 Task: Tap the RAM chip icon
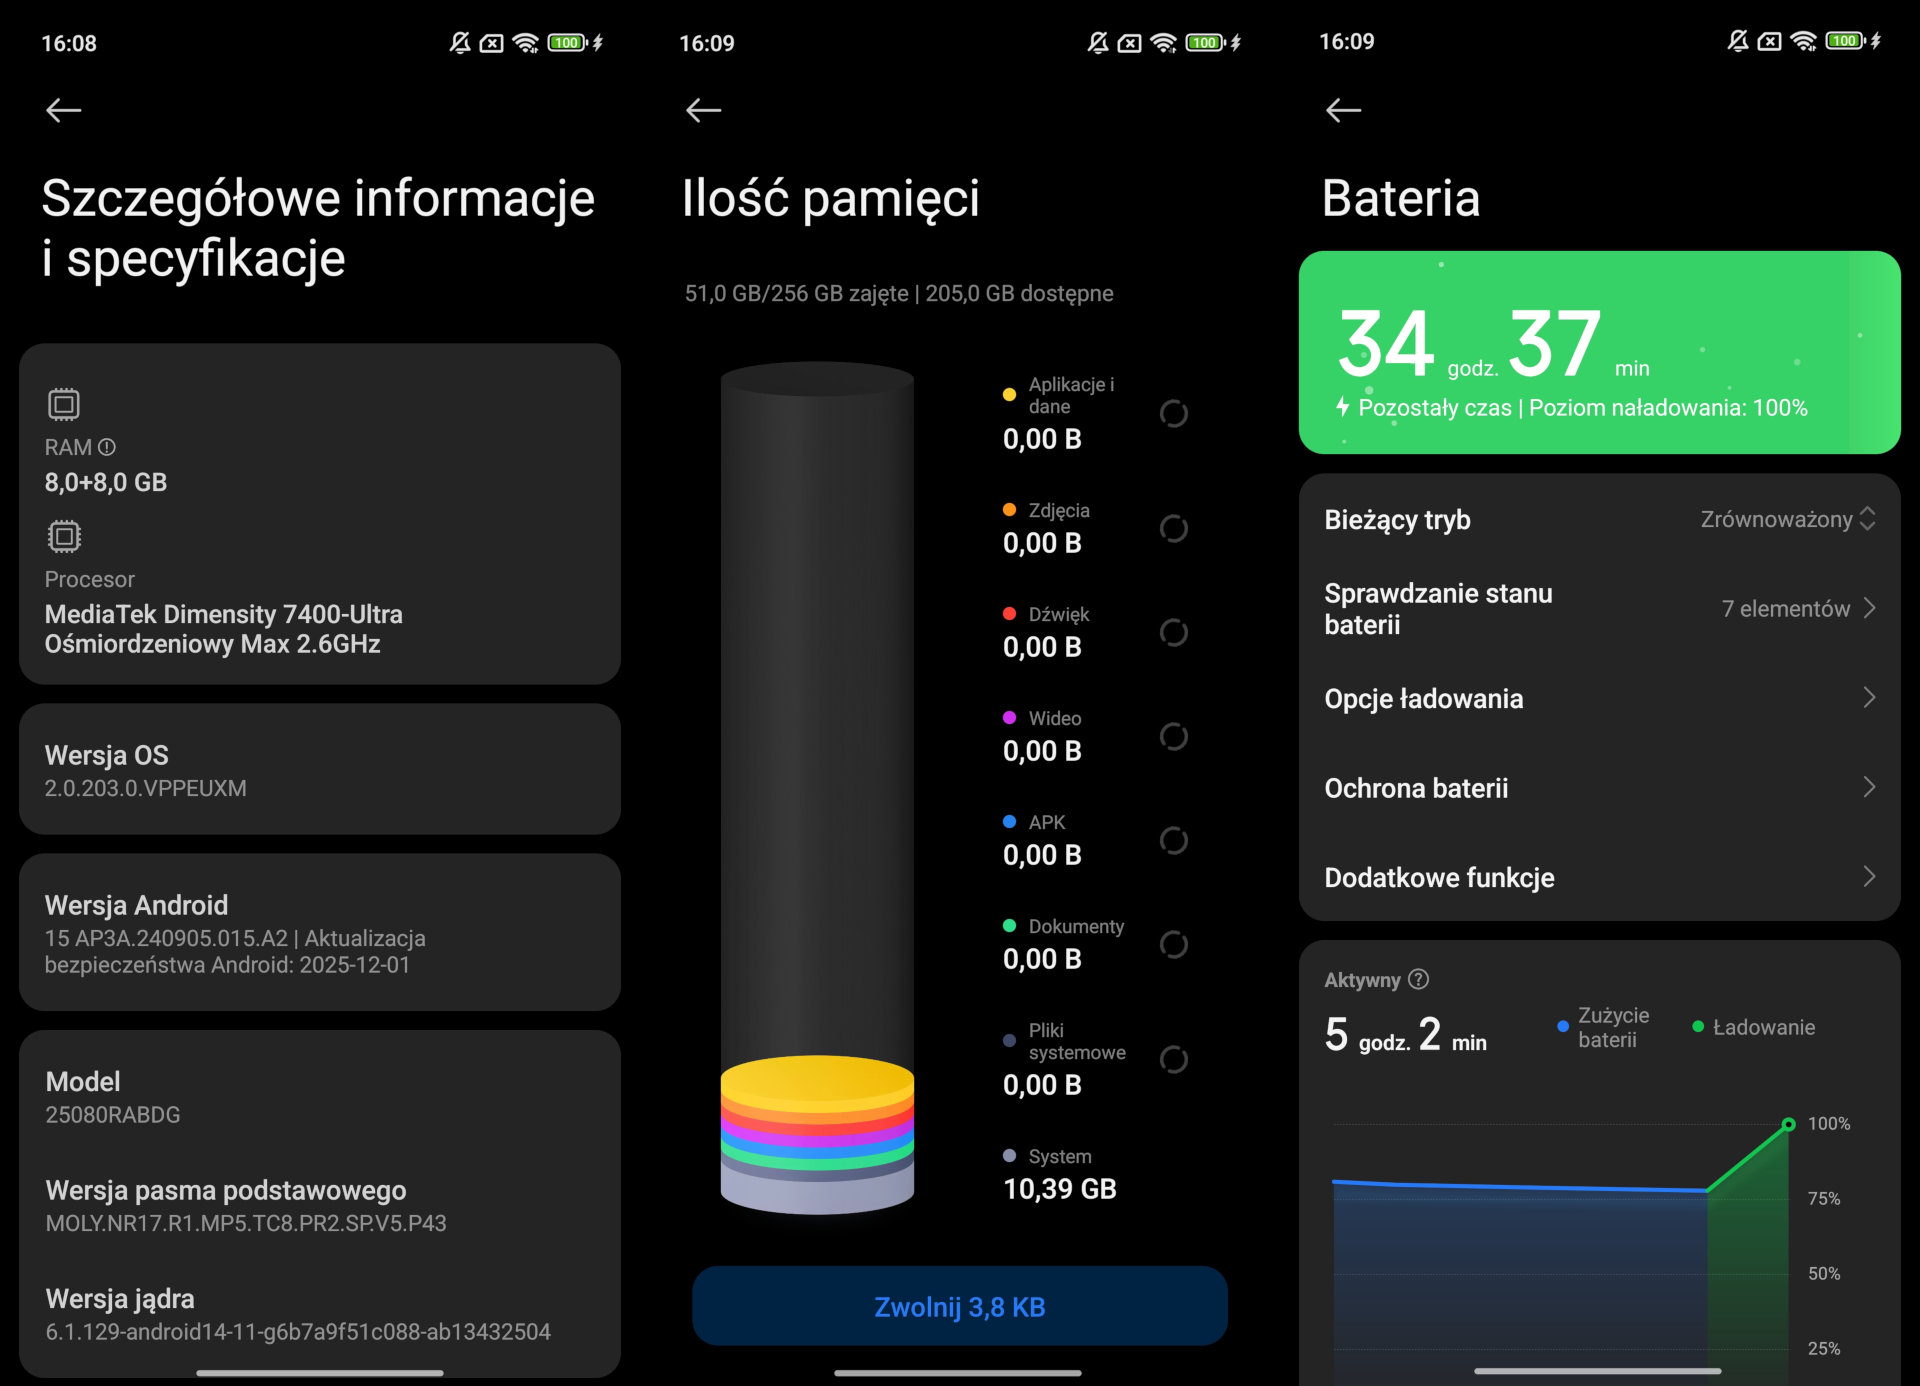coord(64,404)
